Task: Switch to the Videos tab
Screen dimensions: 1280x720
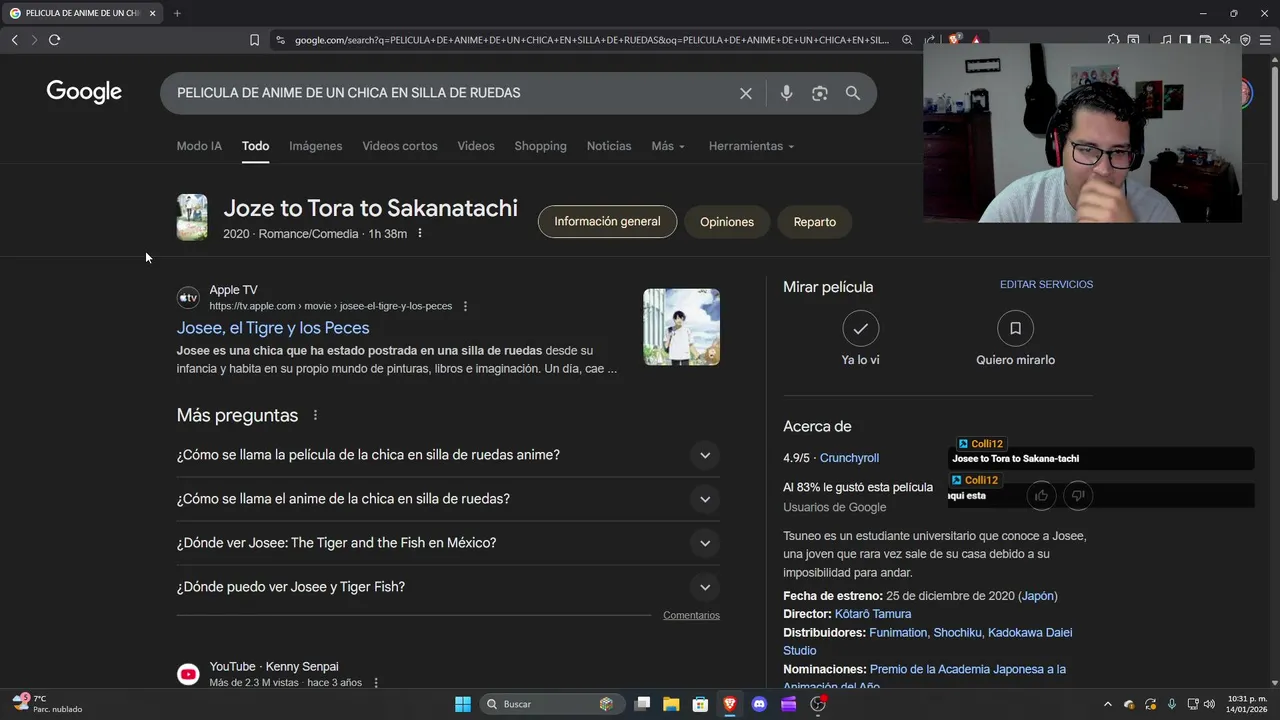Action: tap(476, 146)
